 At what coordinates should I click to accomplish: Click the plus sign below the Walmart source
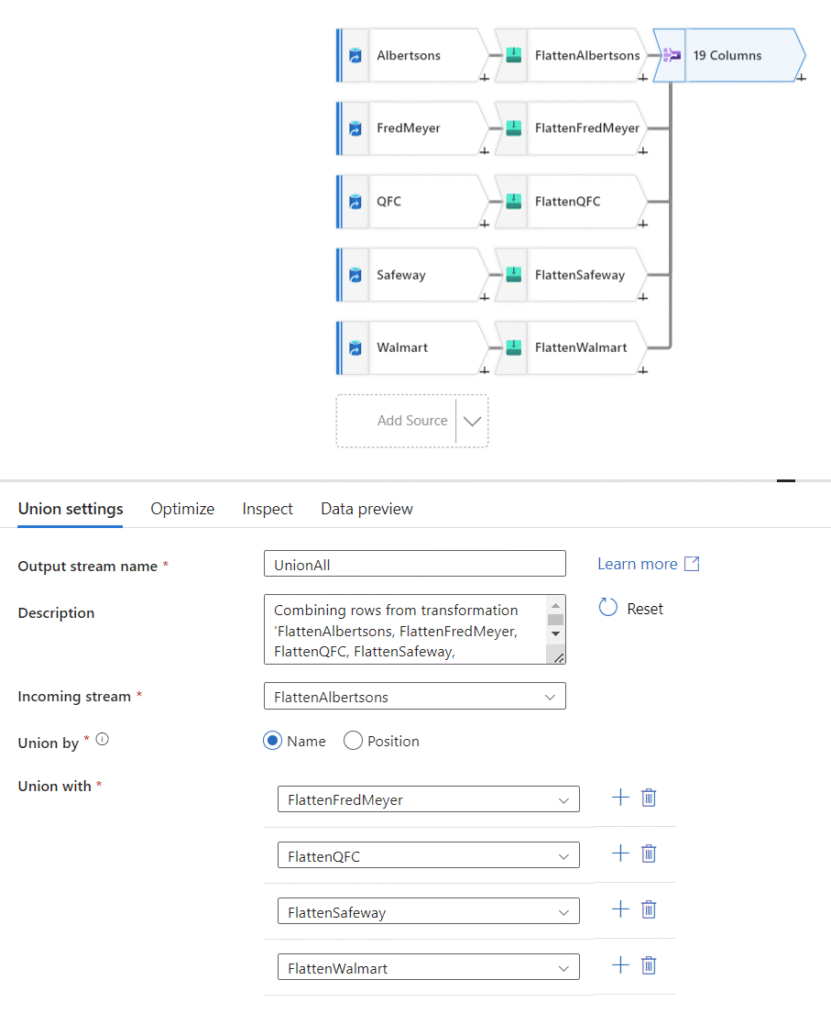(484, 370)
